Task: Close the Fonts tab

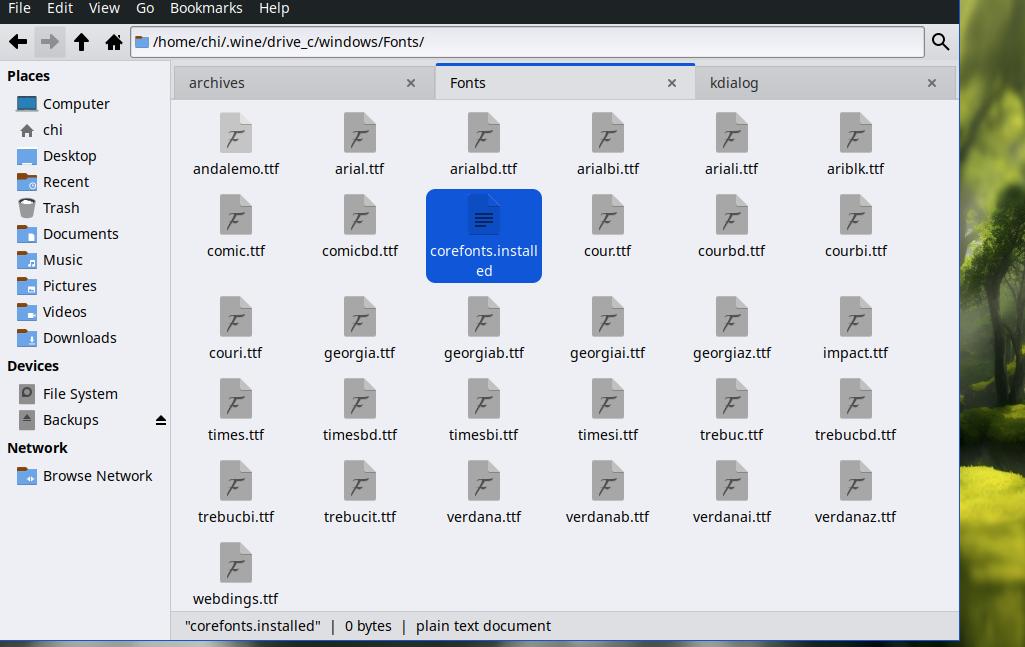Action: pyautogui.click(x=671, y=83)
